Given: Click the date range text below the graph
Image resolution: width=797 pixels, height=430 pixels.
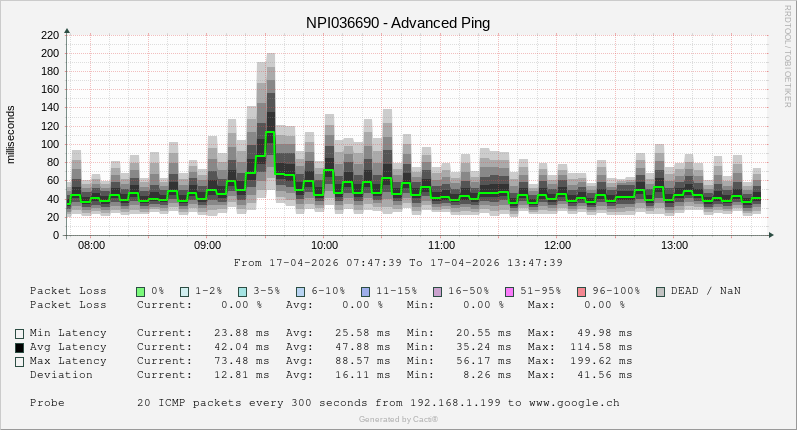Looking at the screenshot, I should [398, 263].
